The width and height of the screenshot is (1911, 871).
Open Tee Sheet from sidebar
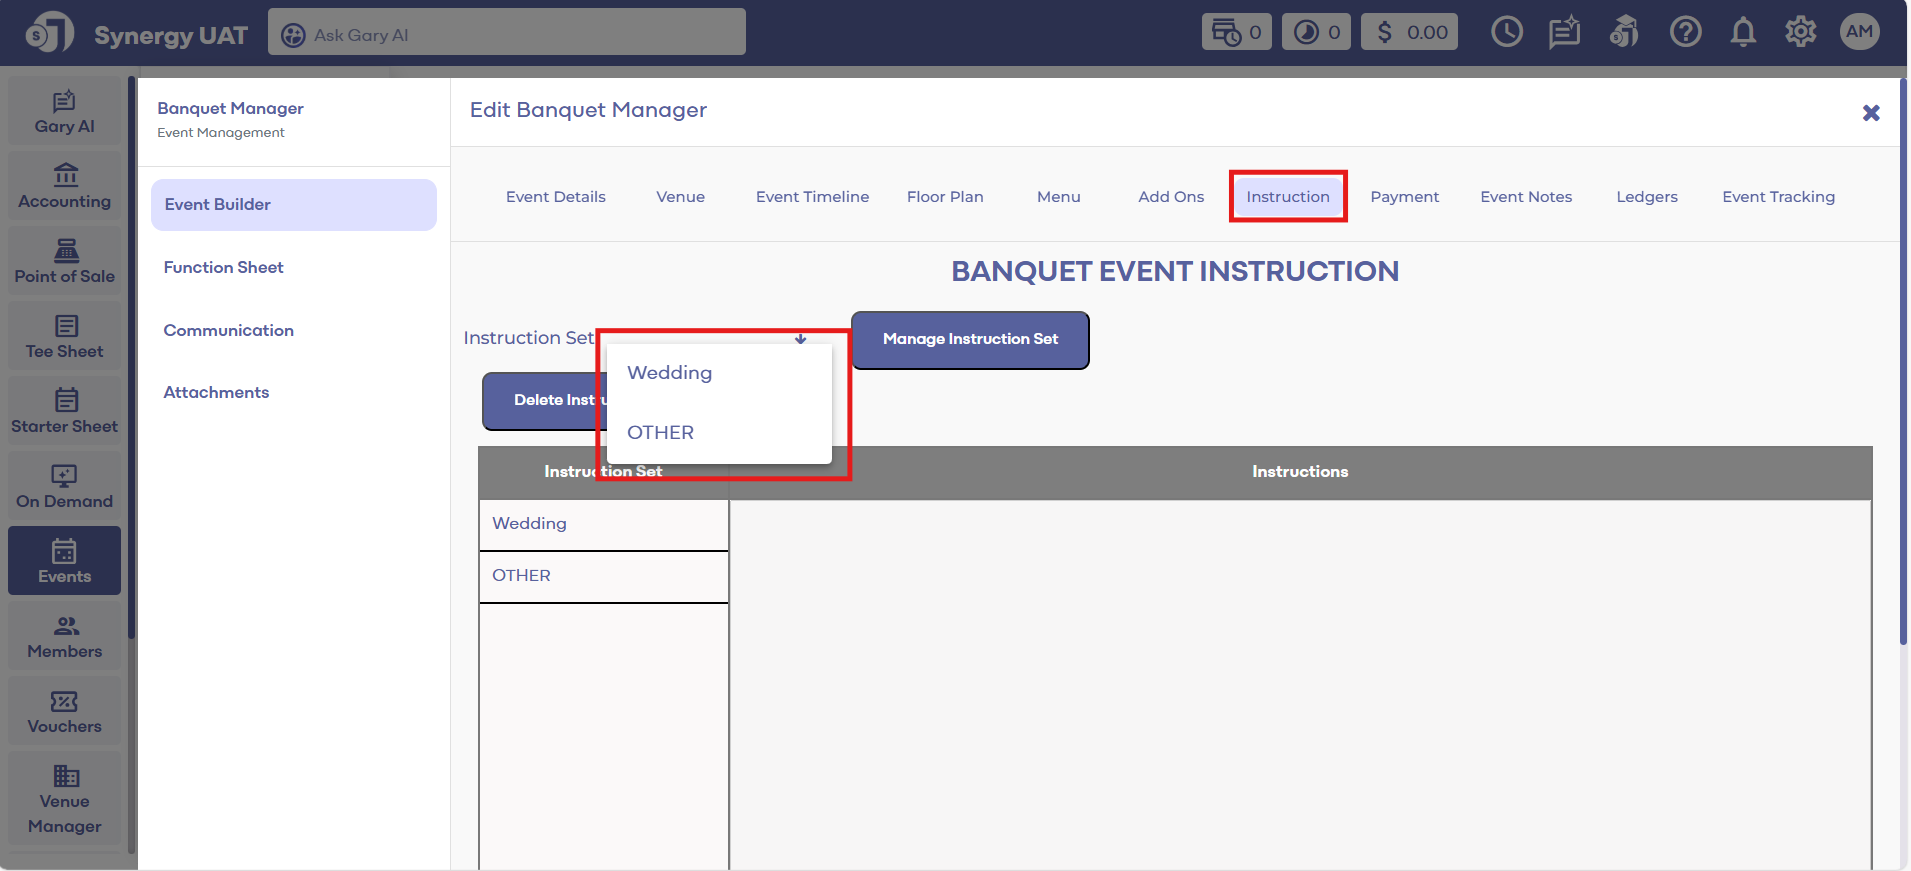coord(65,337)
